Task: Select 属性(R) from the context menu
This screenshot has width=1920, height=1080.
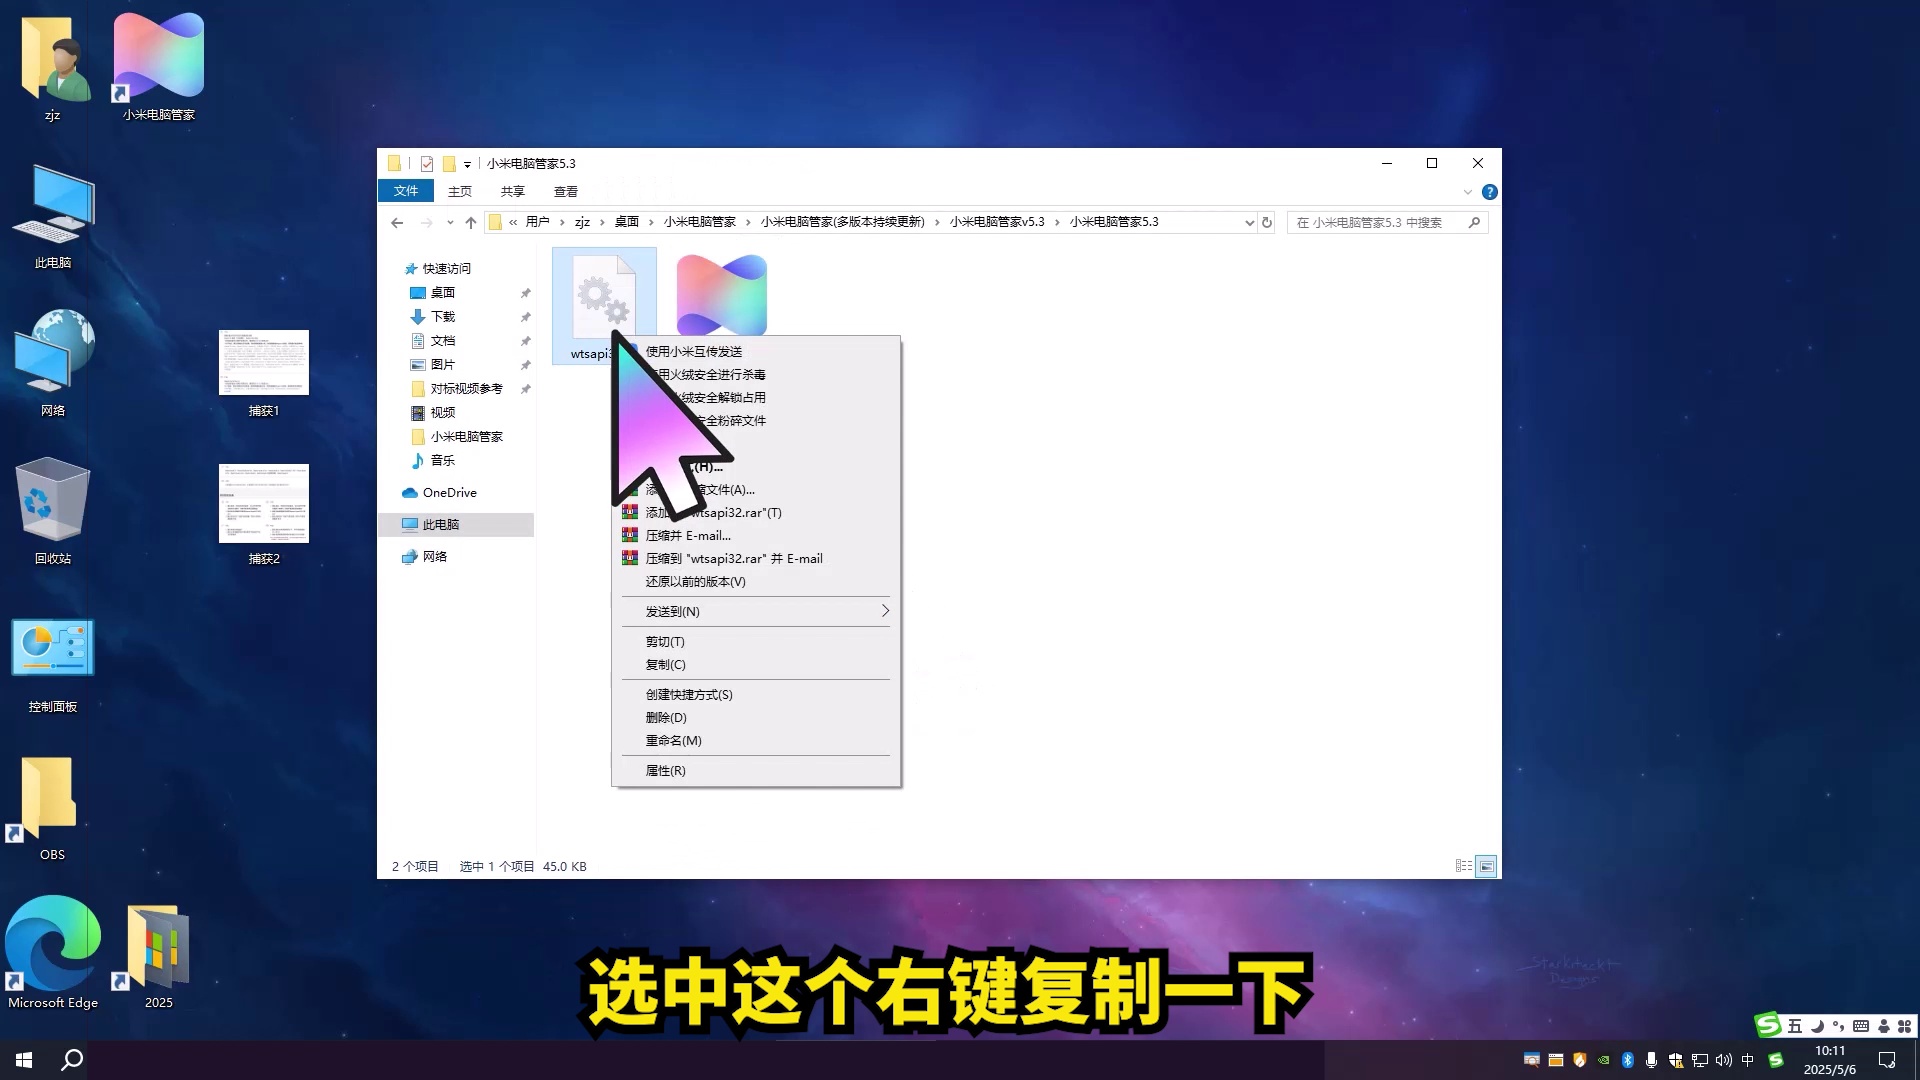Action: coord(666,770)
